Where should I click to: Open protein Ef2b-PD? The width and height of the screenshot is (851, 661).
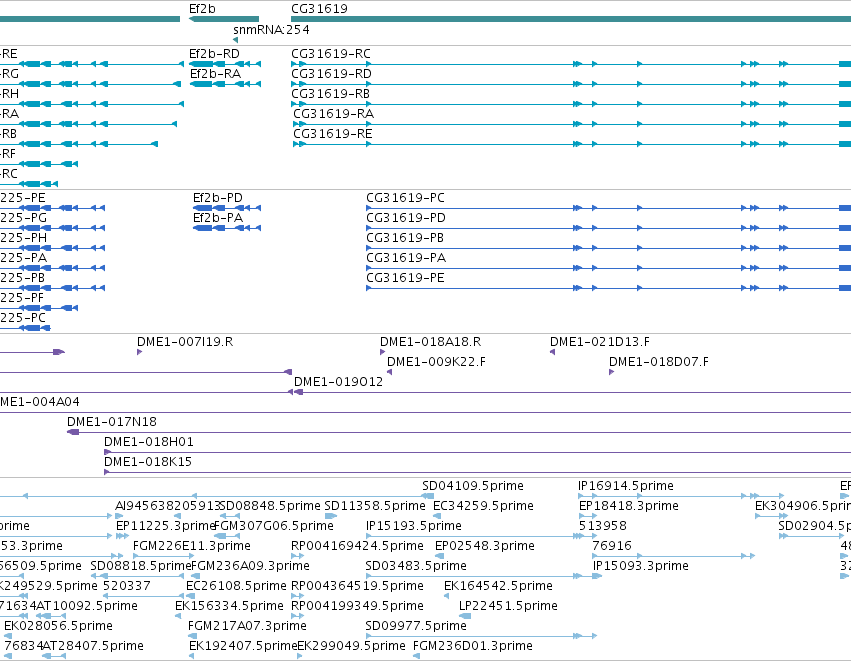[218, 198]
